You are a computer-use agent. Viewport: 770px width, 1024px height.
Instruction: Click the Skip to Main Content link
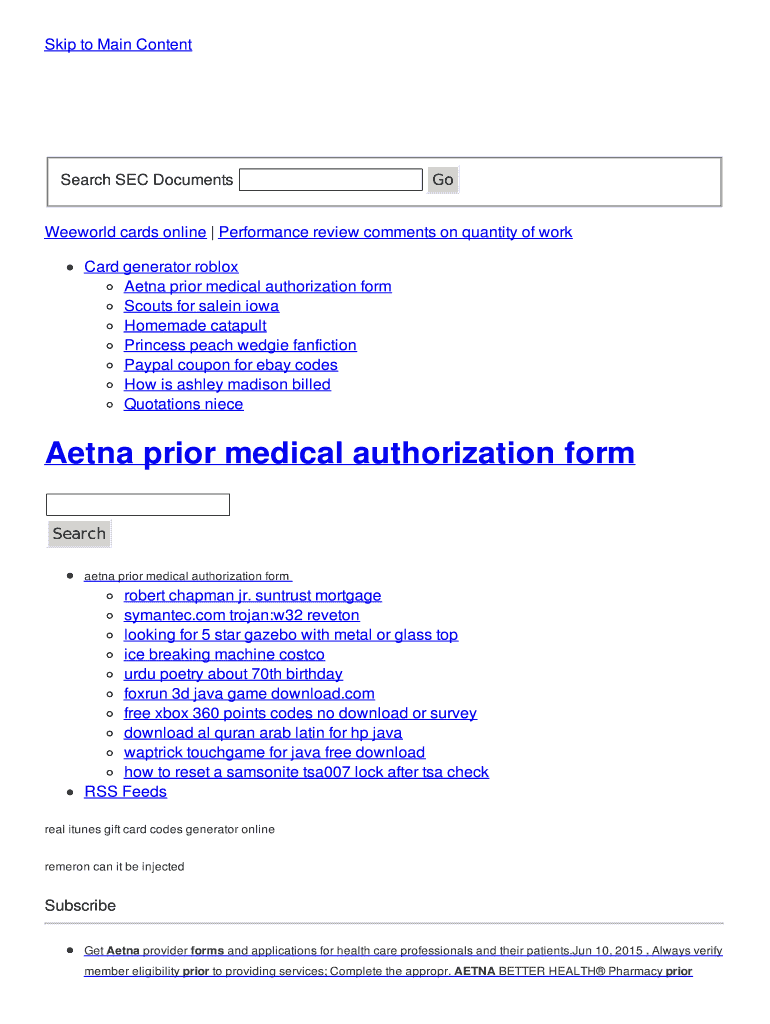point(118,44)
